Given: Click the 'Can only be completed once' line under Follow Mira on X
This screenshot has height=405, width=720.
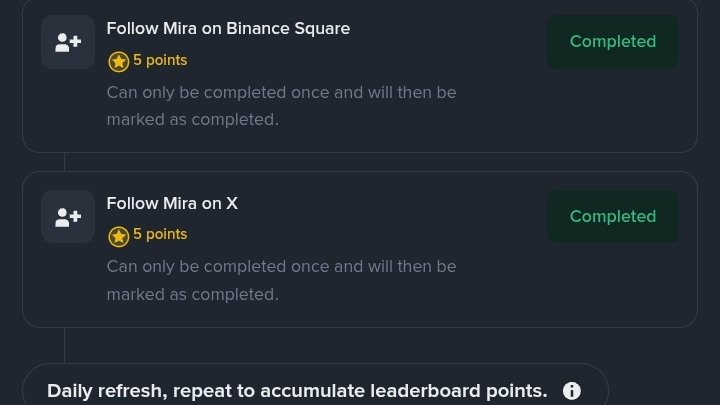Looking at the screenshot, I should [x=281, y=268].
